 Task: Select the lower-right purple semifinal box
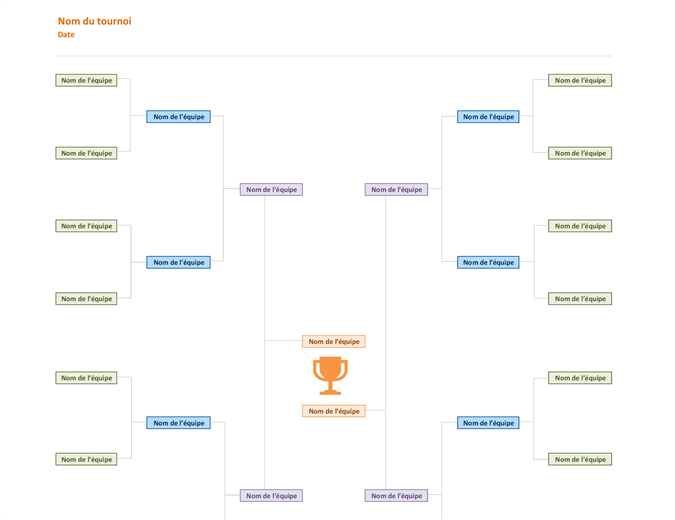pos(396,495)
